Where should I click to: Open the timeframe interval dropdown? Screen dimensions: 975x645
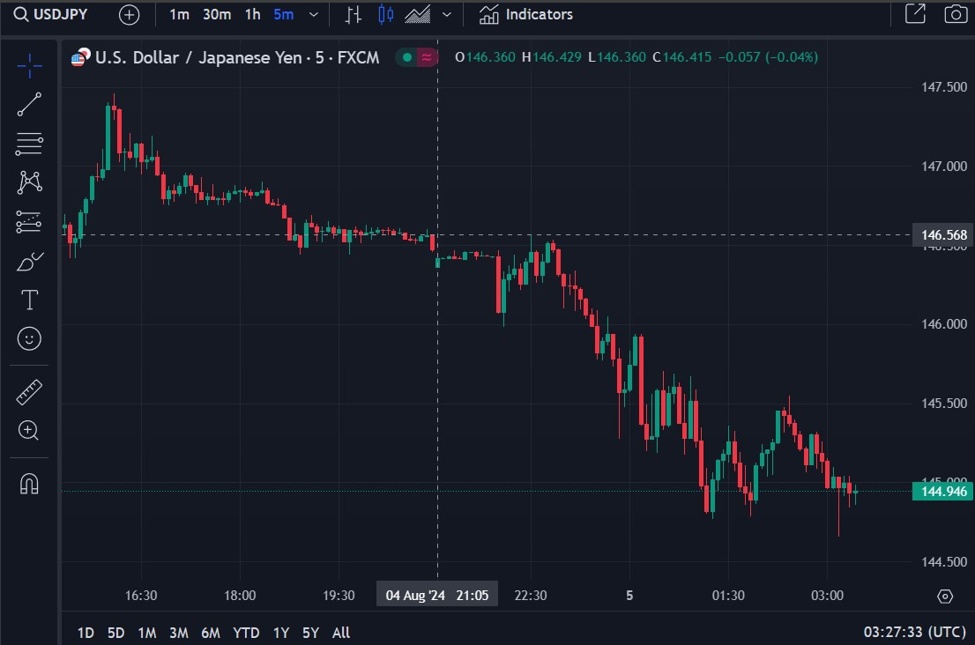pyautogui.click(x=313, y=14)
